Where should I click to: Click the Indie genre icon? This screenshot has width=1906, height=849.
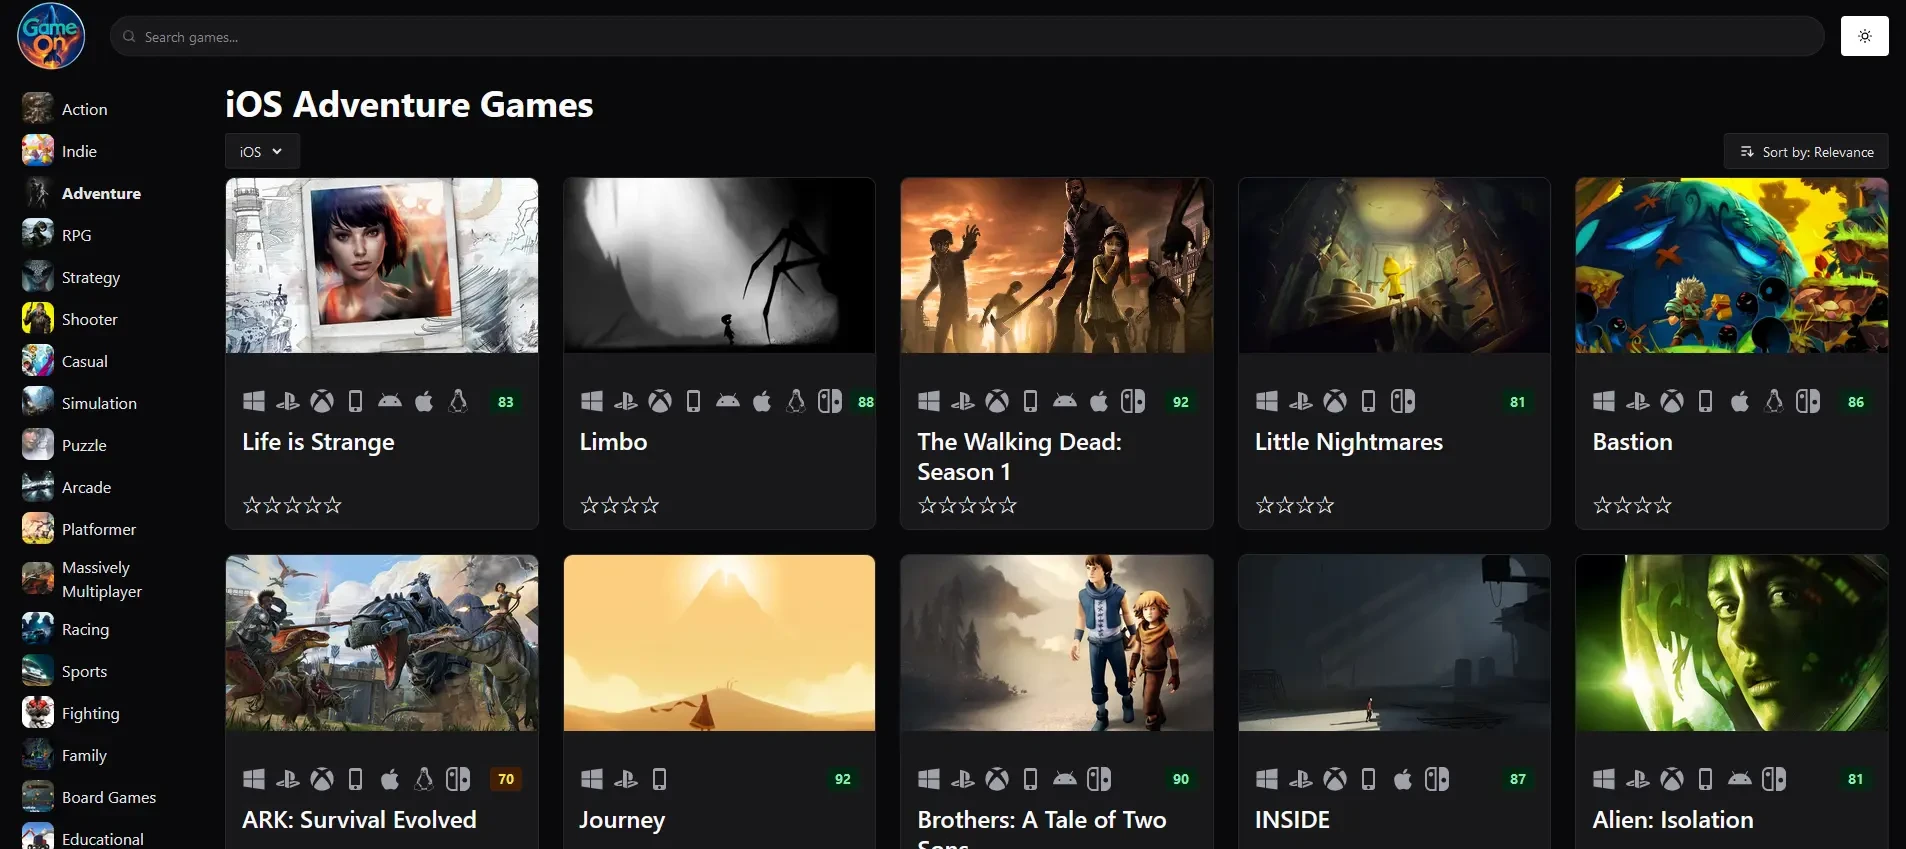coord(38,151)
